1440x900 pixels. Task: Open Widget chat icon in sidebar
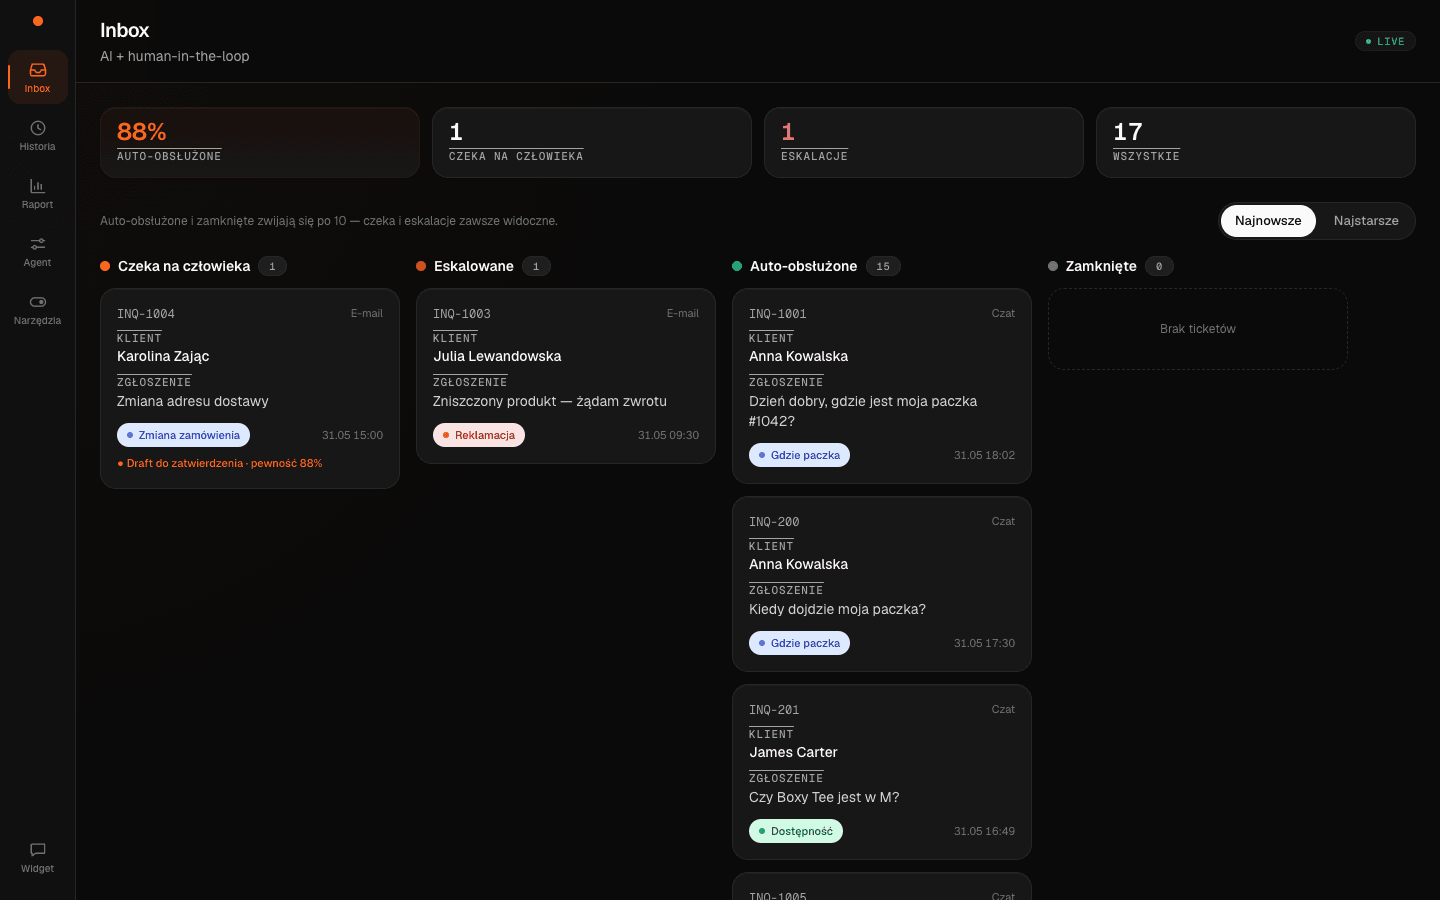point(37,857)
